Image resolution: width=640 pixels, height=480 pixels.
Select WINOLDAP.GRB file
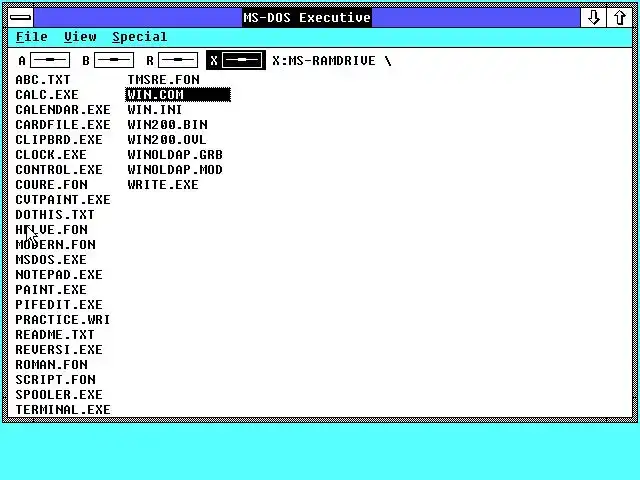click(175, 155)
